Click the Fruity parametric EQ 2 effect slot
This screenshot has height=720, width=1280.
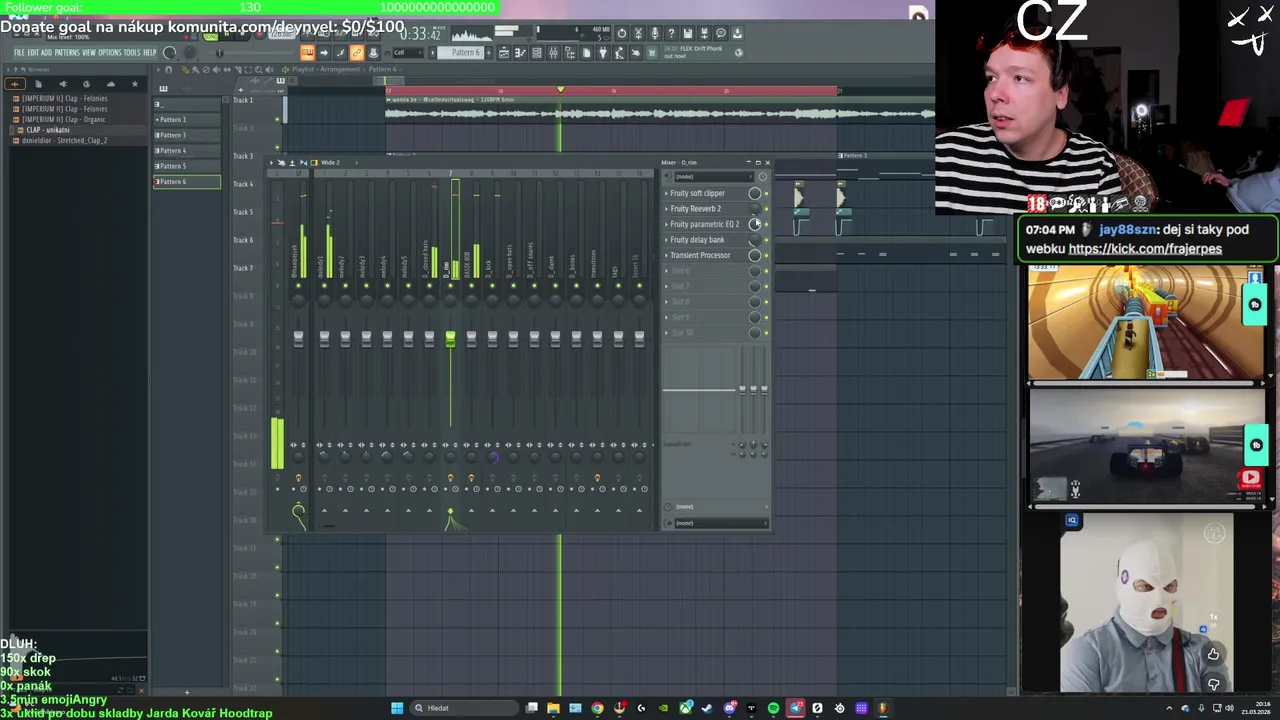click(x=704, y=224)
